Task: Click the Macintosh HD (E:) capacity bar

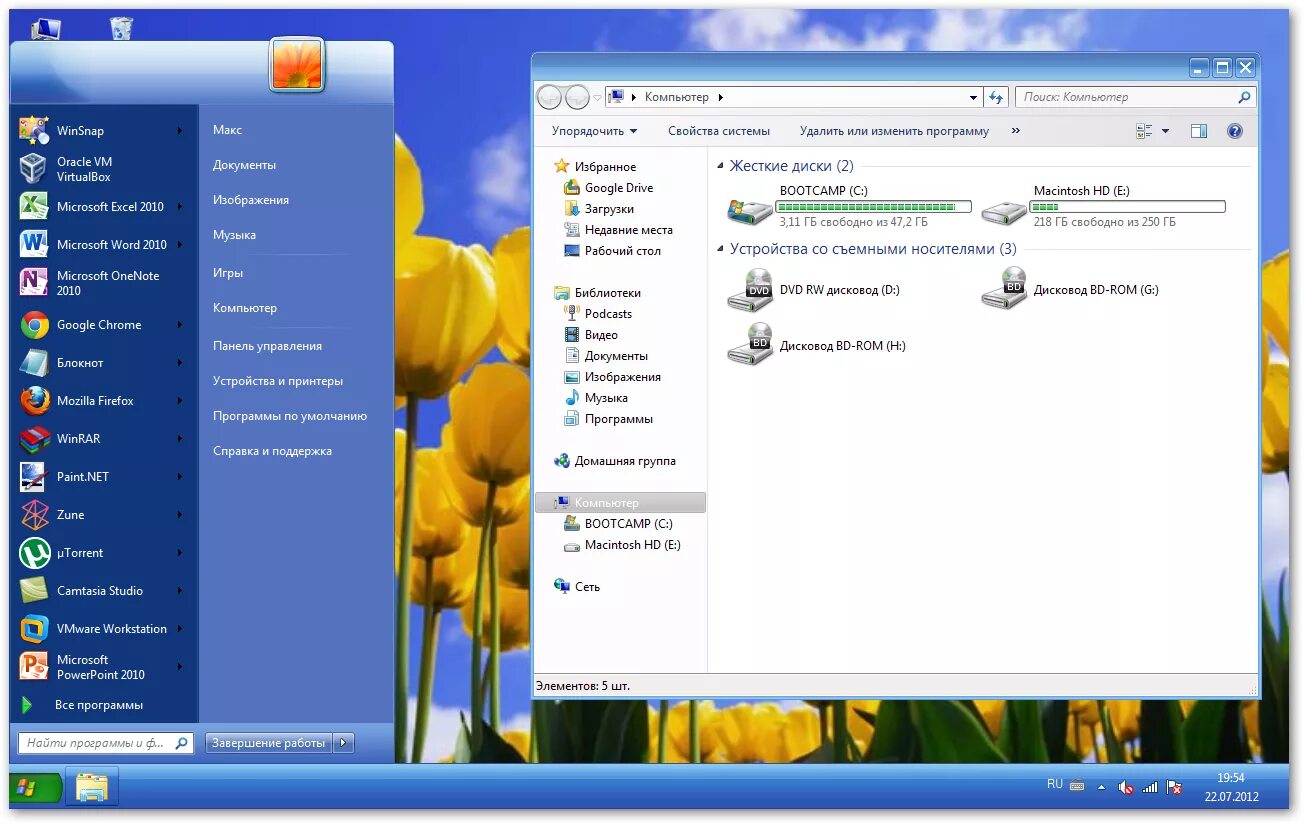Action: click(x=1128, y=207)
